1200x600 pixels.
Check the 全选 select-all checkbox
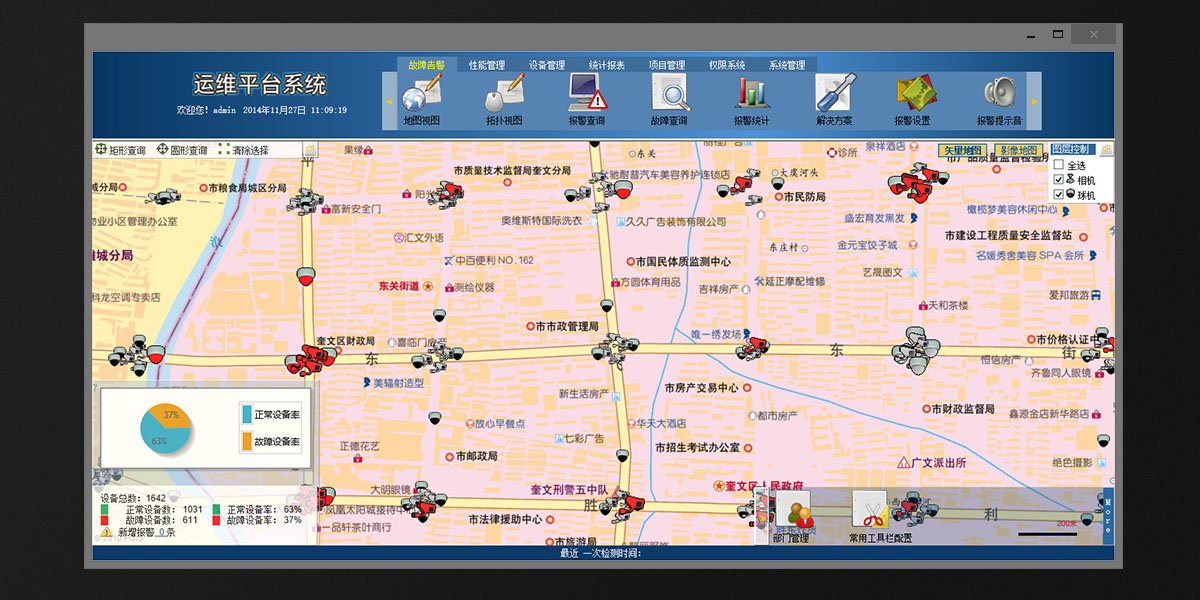click(1058, 165)
